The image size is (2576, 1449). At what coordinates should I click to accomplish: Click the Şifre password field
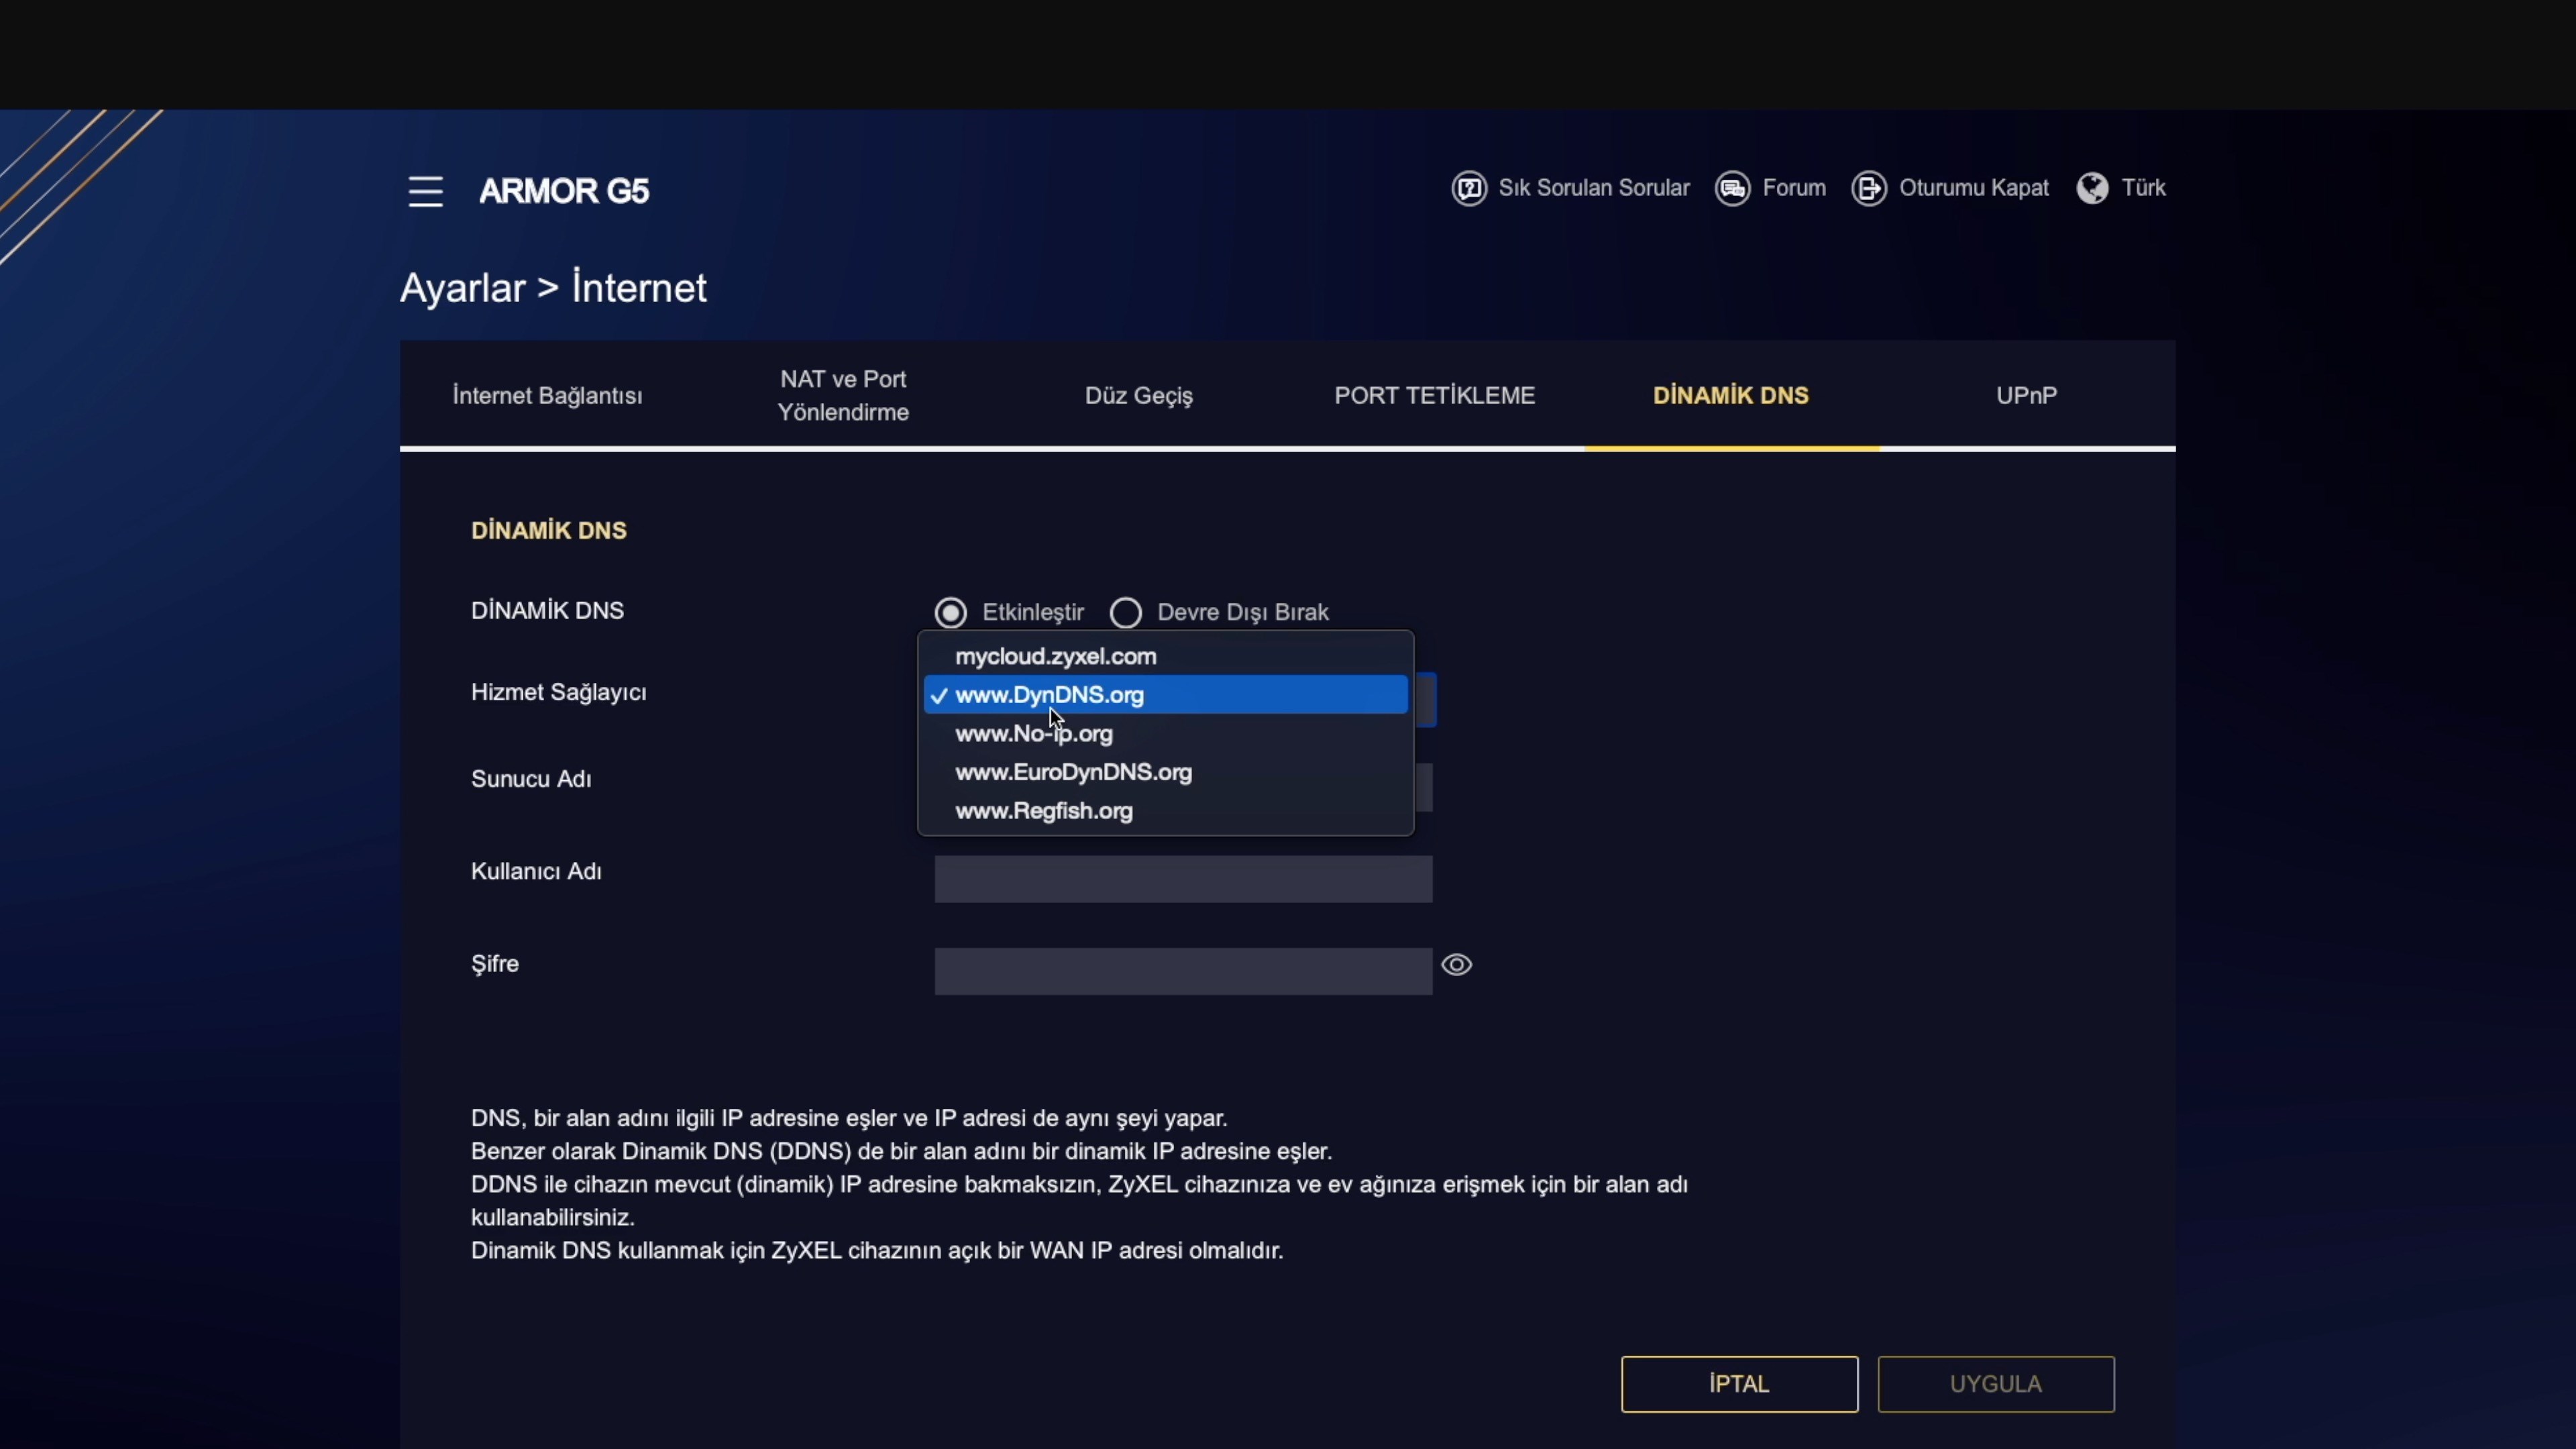point(1183,971)
